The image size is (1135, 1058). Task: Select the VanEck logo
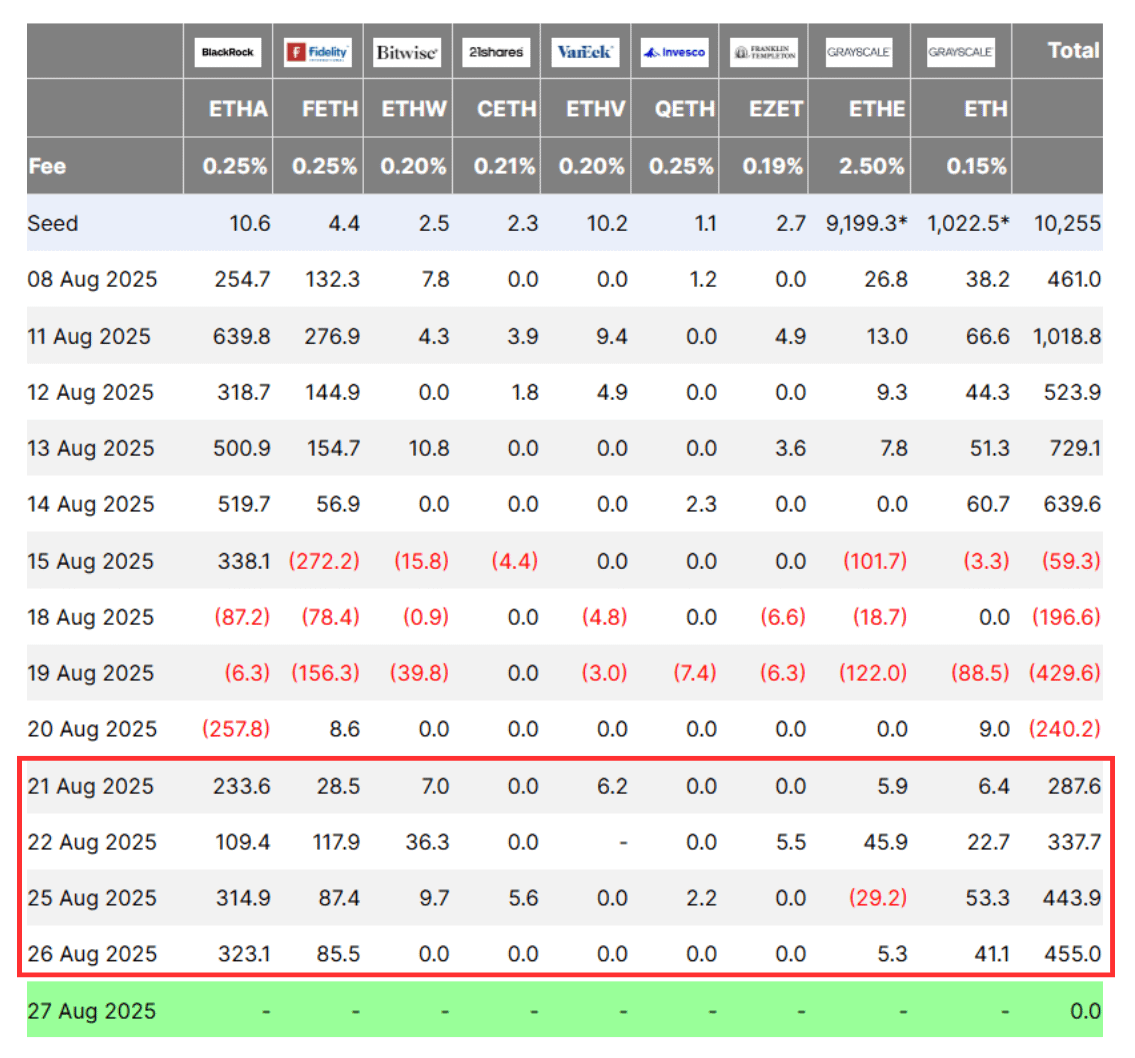585,51
